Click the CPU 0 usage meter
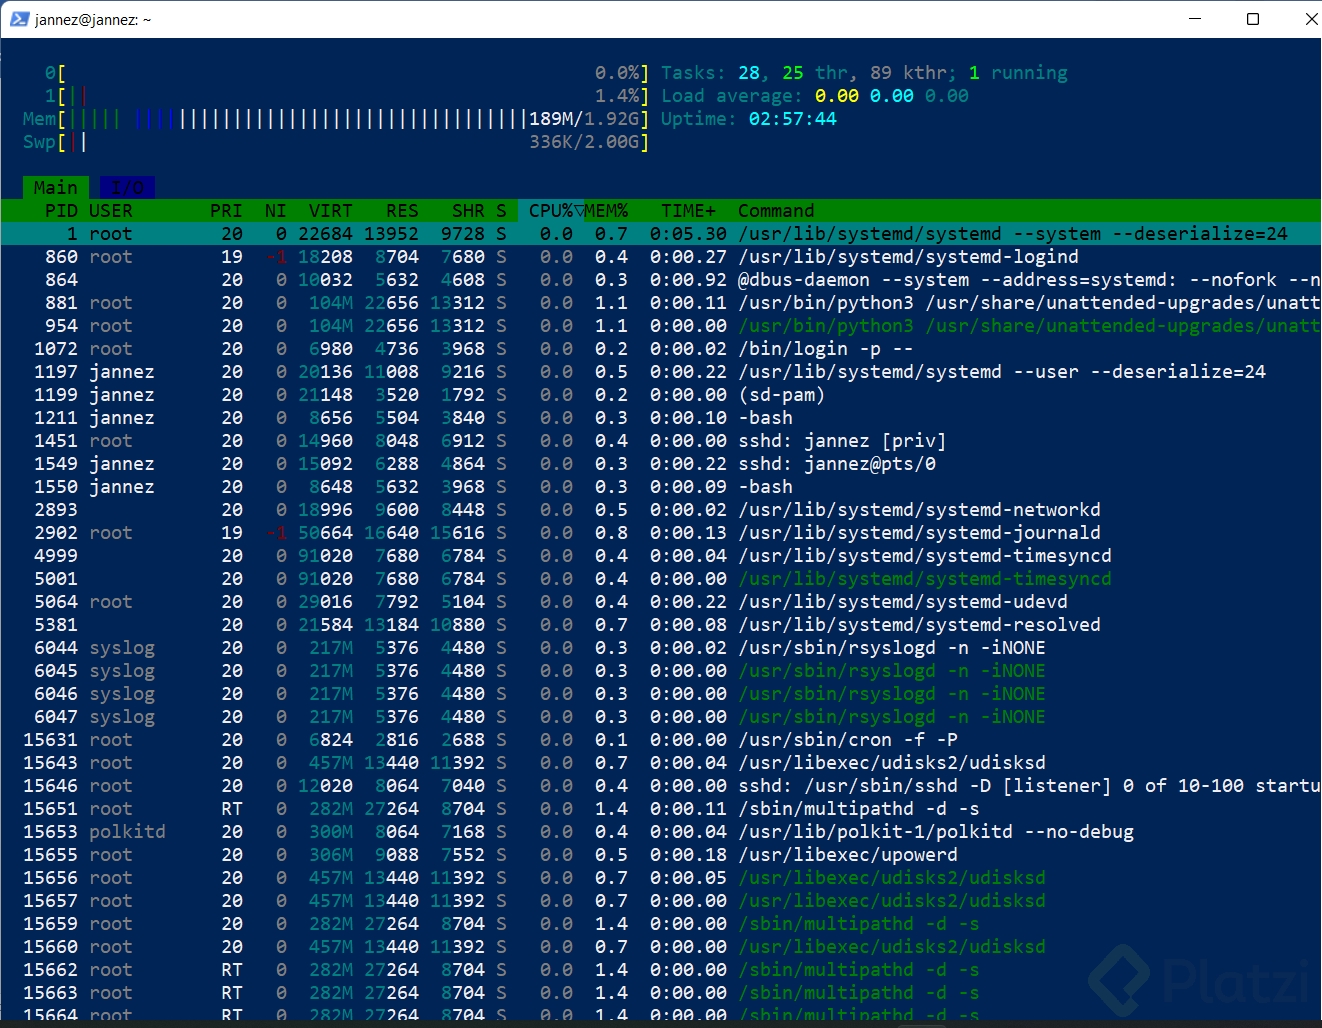 pyautogui.click(x=347, y=73)
